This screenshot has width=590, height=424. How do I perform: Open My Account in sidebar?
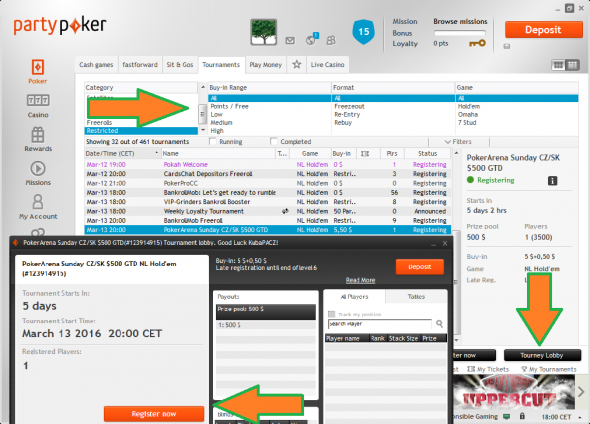coord(38,207)
